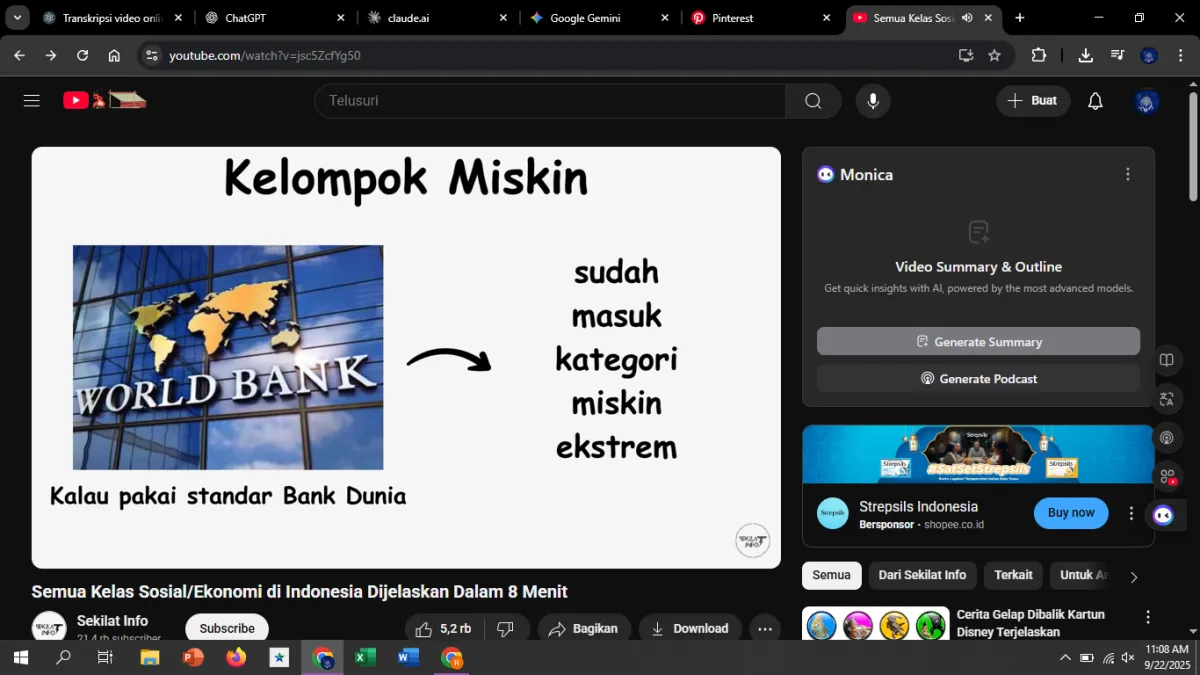Click the Sekilat Info watermark in video
Screen dimensions: 1200x675
752,541
